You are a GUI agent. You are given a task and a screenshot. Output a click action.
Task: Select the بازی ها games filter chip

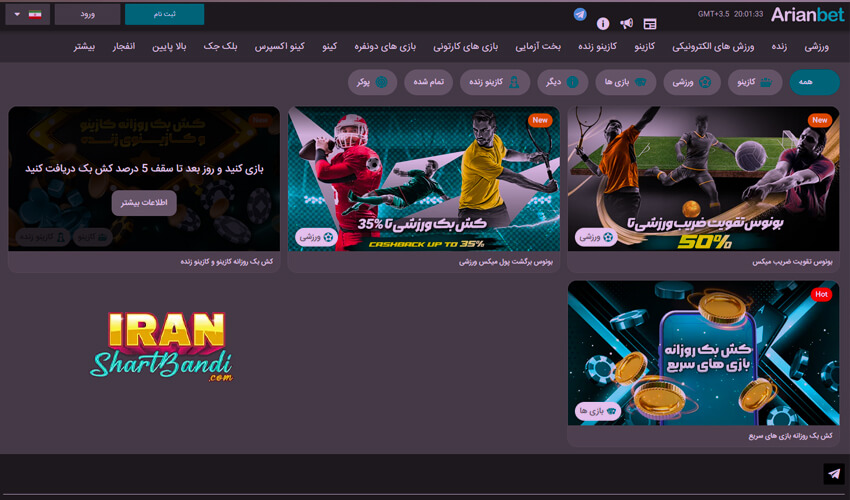[x=626, y=82]
